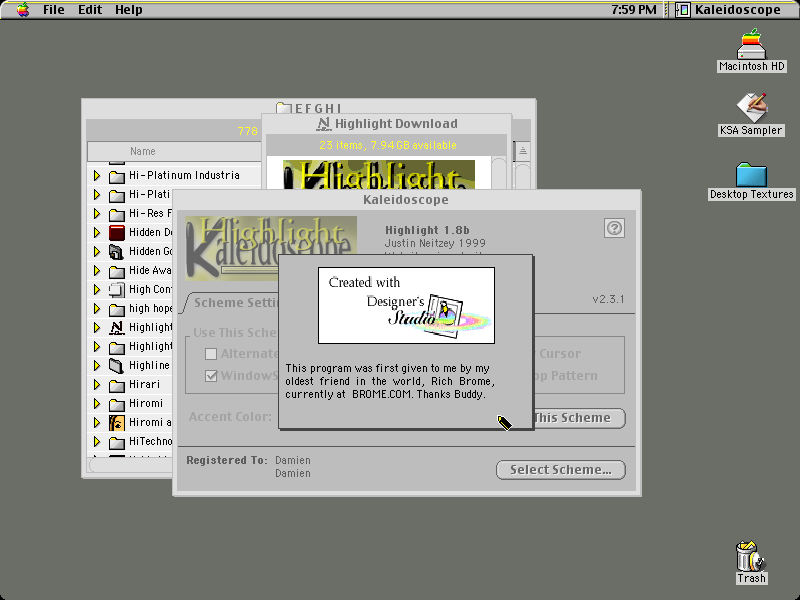Expand the Highline disclosure triangle
The image size is (800, 600).
click(97, 366)
